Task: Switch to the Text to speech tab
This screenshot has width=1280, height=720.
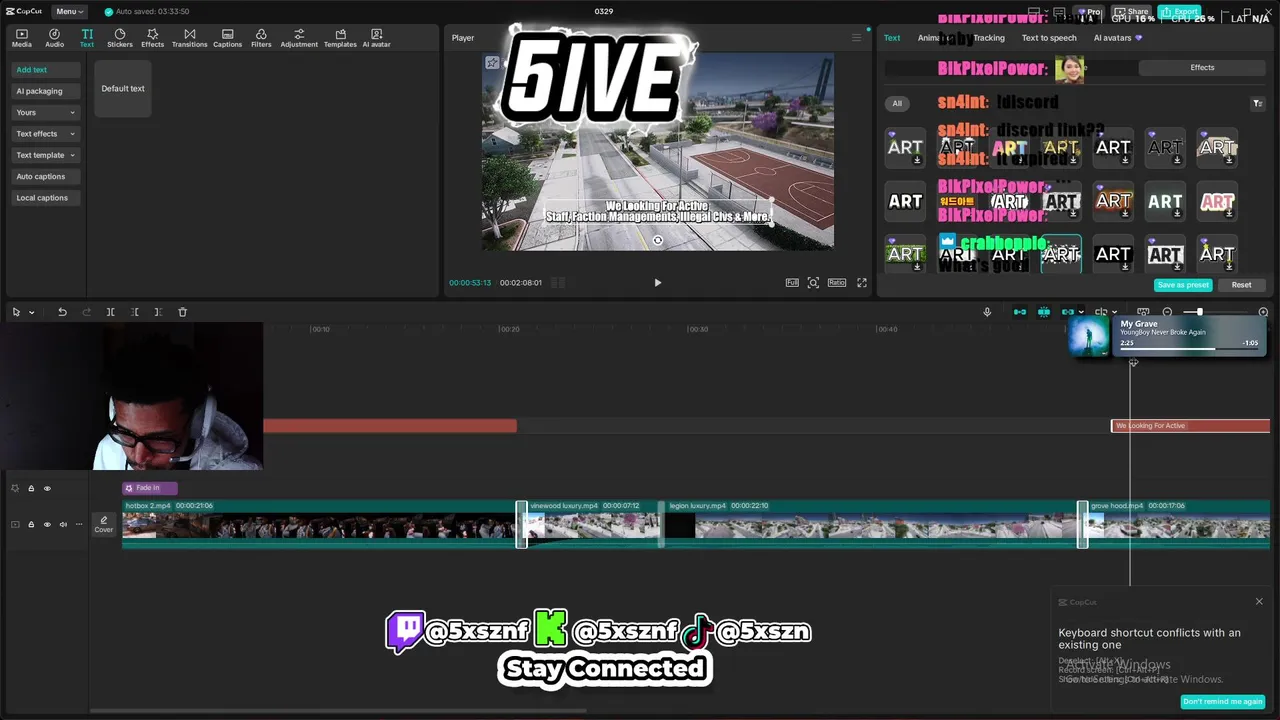Action: (1049, 38)
